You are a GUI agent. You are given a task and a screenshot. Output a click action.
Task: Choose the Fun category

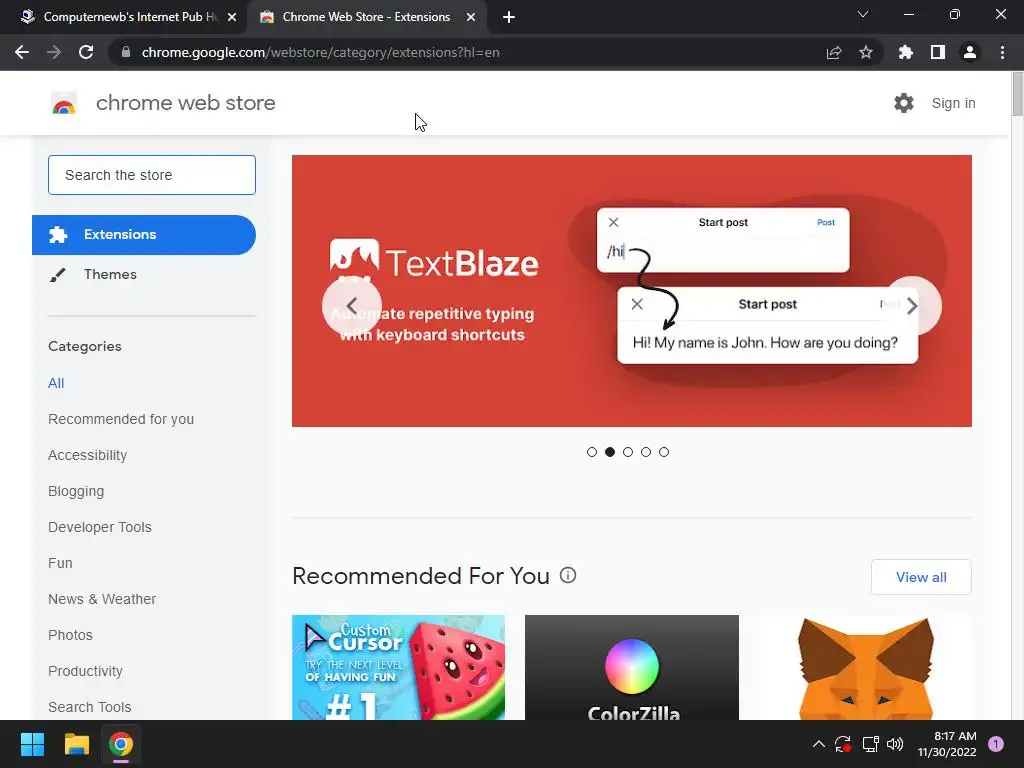coord(60,563)
